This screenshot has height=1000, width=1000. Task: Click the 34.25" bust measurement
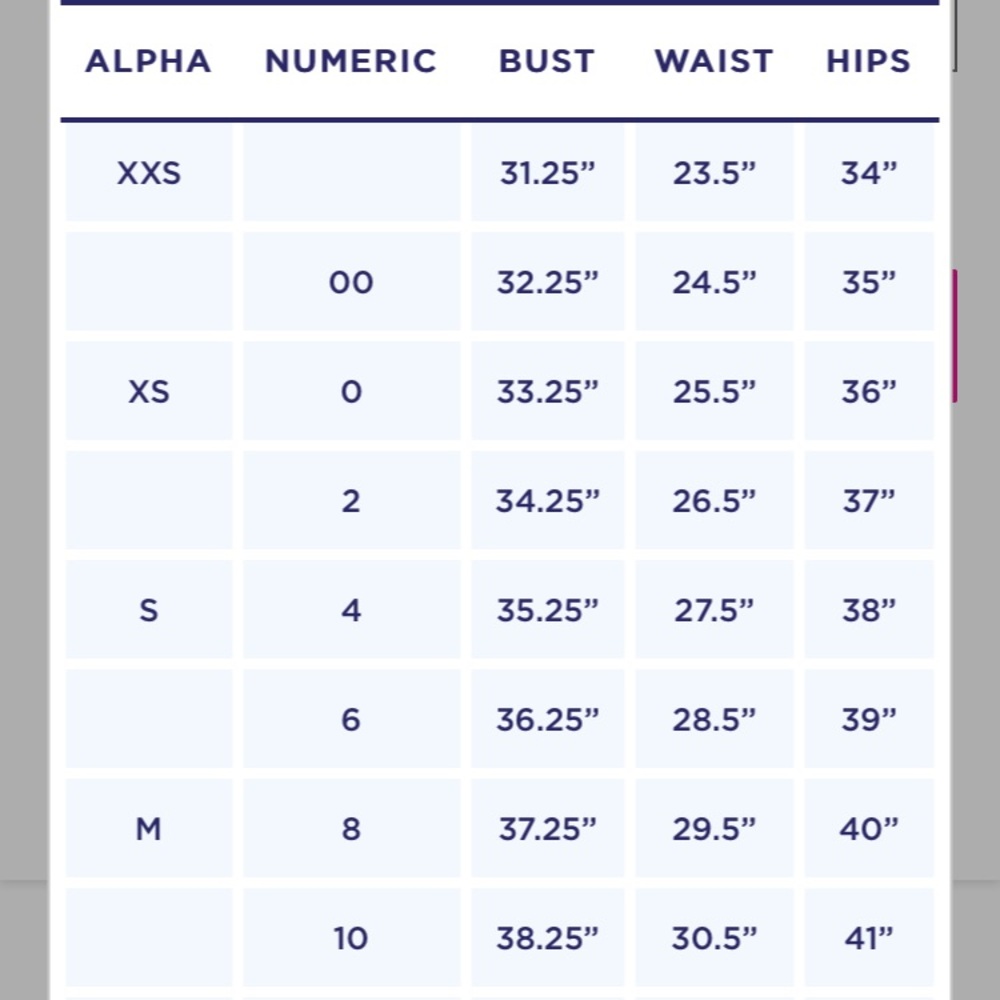547,501
